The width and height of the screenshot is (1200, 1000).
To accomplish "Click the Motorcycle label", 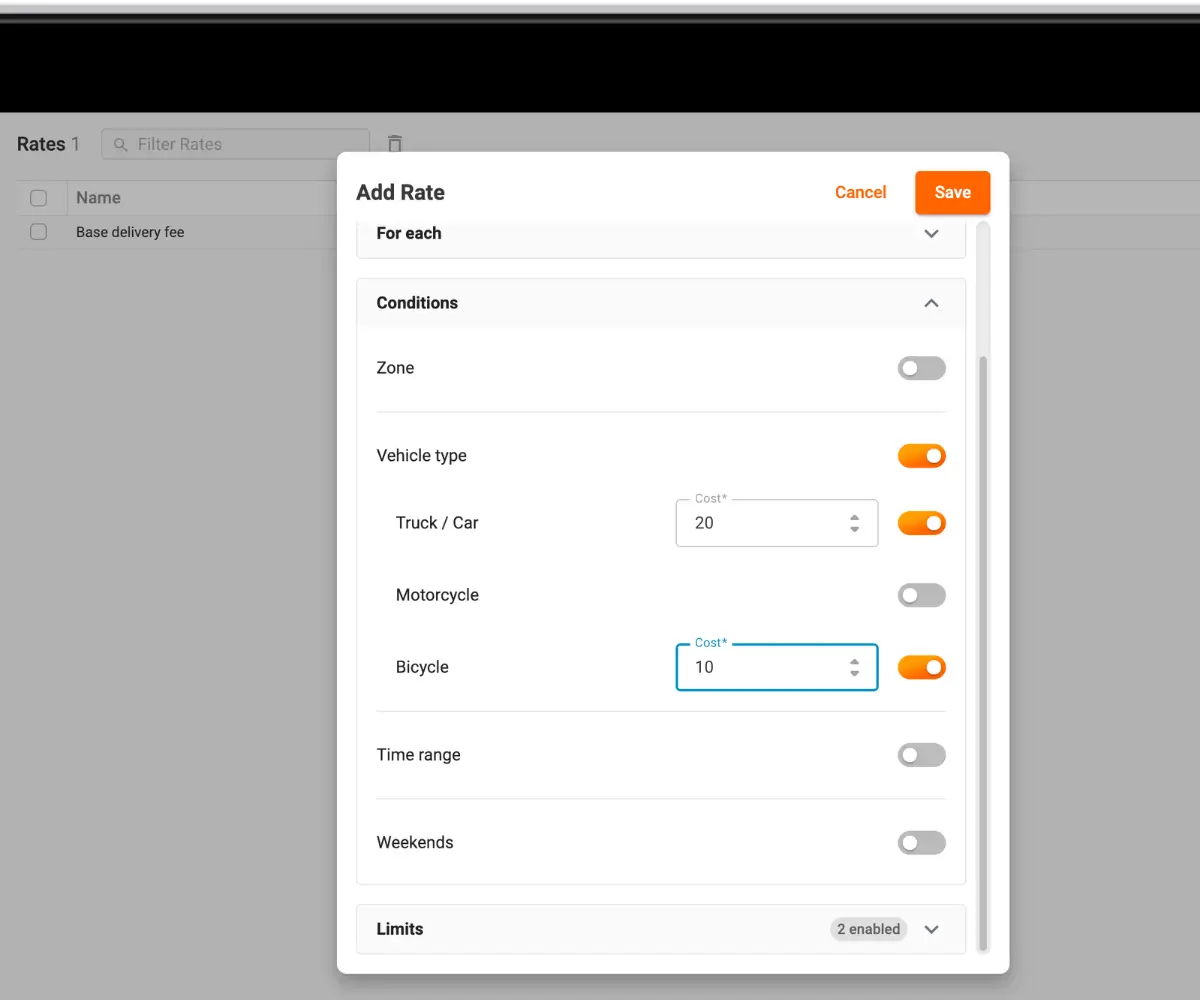I will click(437, 595).
